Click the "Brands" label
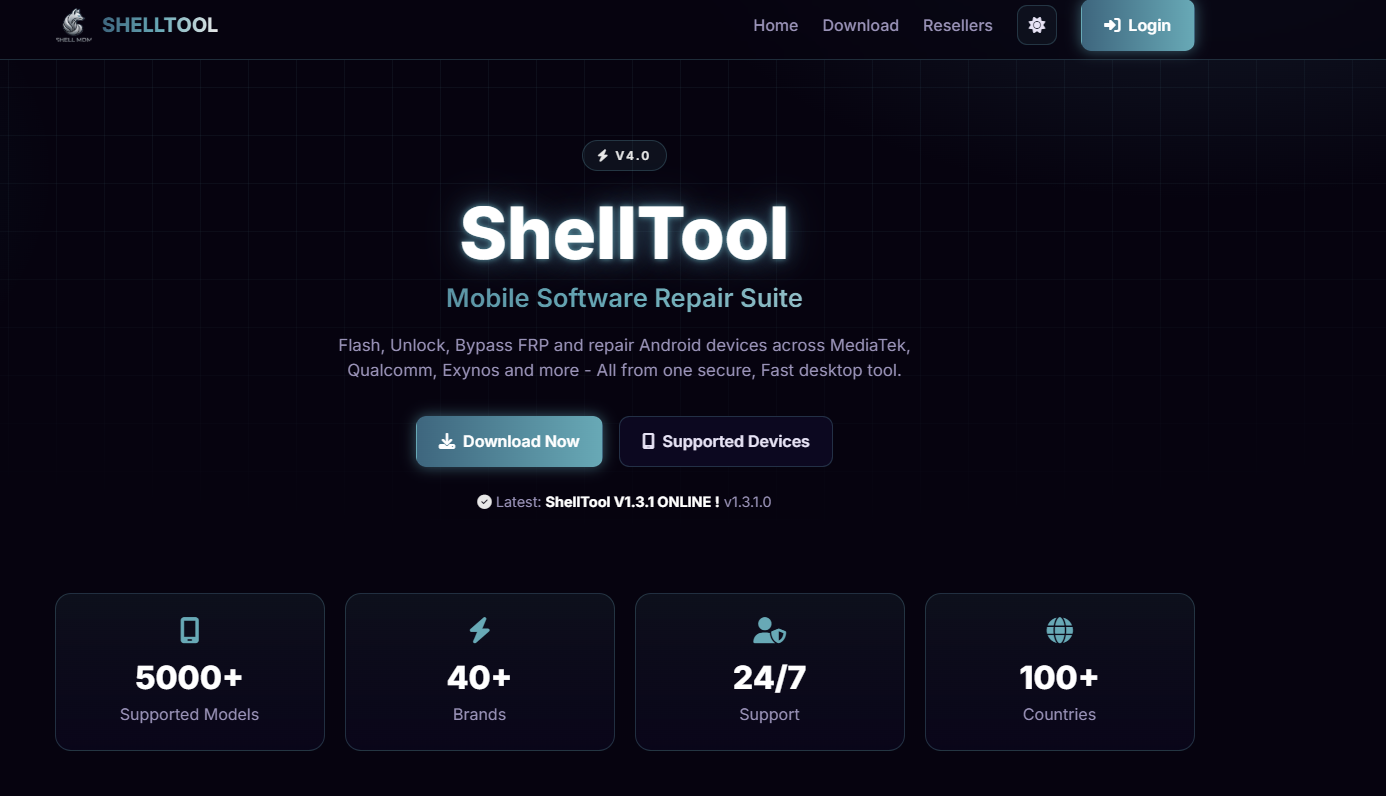Image resolution: width=1386 pixels, height=796 pixels. (x=479, y=714)
